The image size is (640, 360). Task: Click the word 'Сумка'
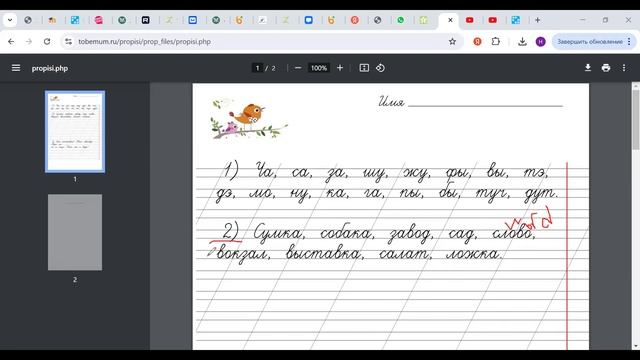point(279,232)
